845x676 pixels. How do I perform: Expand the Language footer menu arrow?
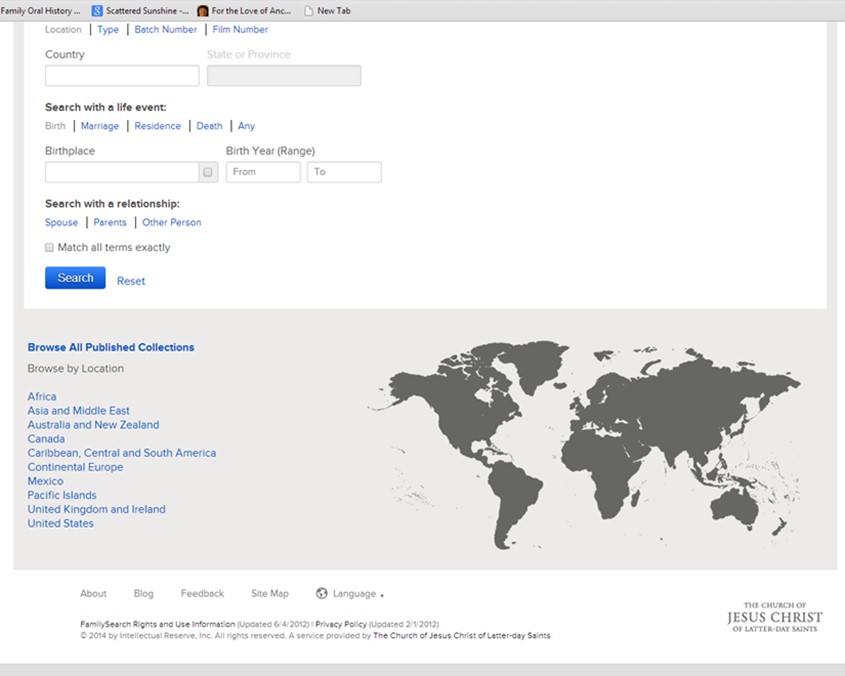pyautogui.click(x=382, y=595)
